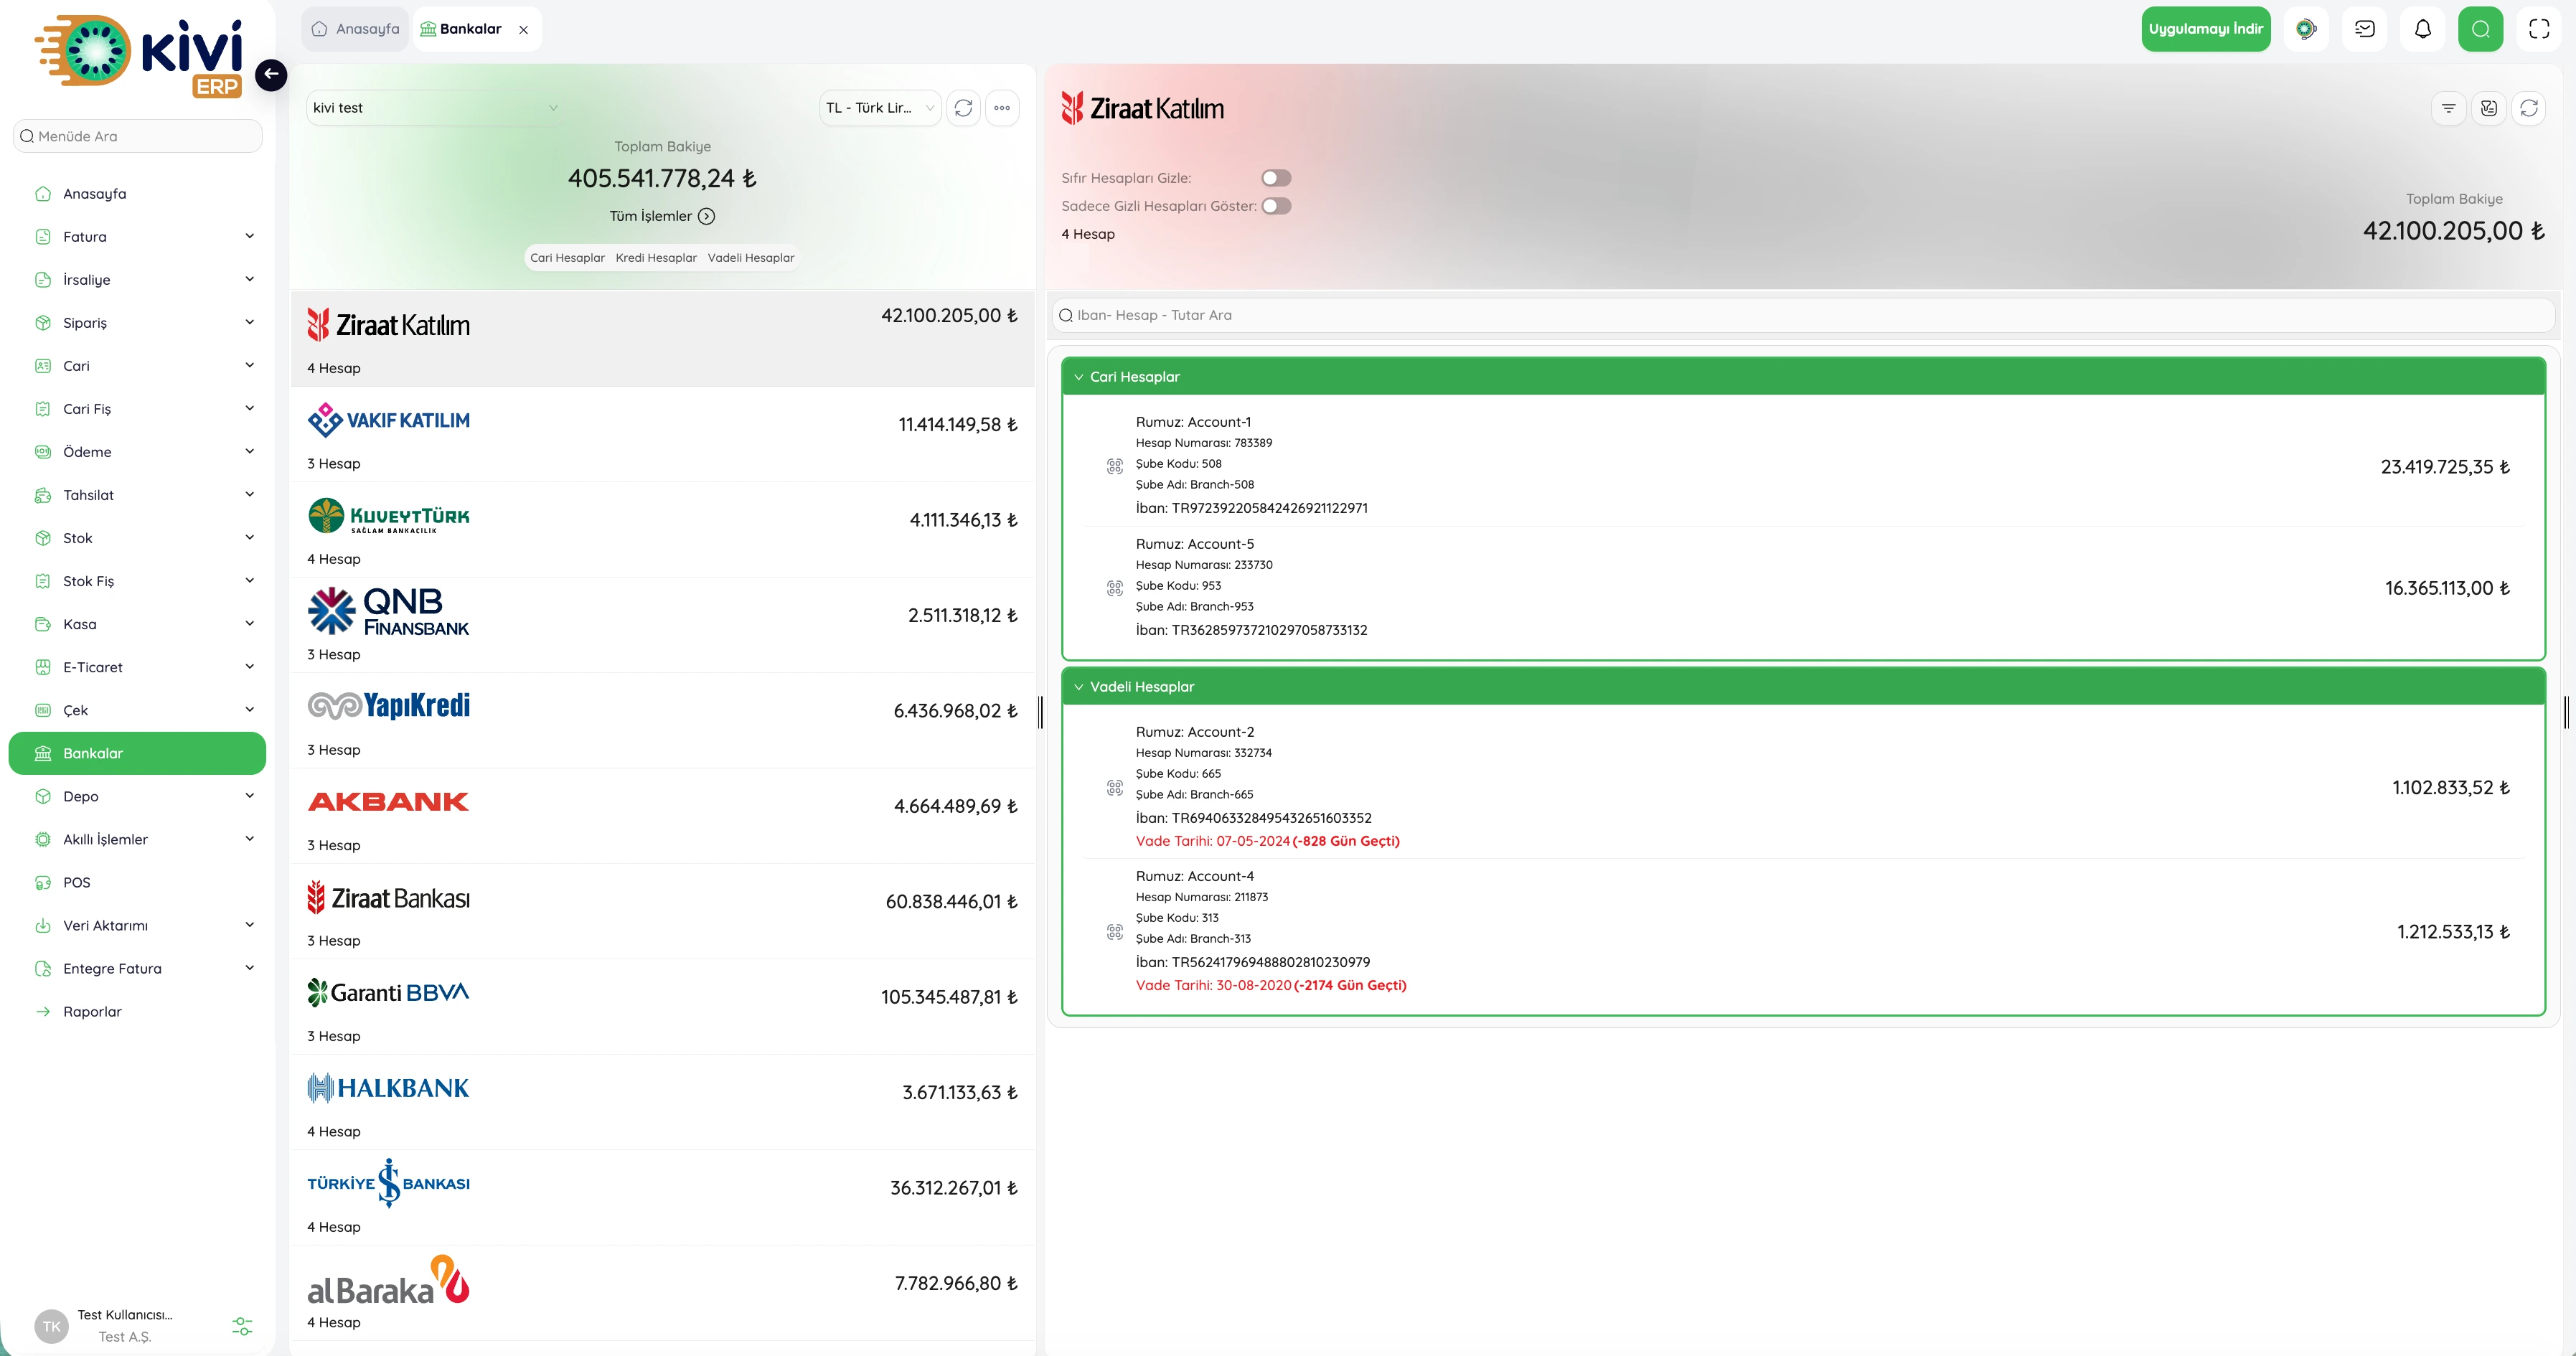Open POS in sidebar
Viewport: 2576px width, 1356px height.
tap(137, 882)
